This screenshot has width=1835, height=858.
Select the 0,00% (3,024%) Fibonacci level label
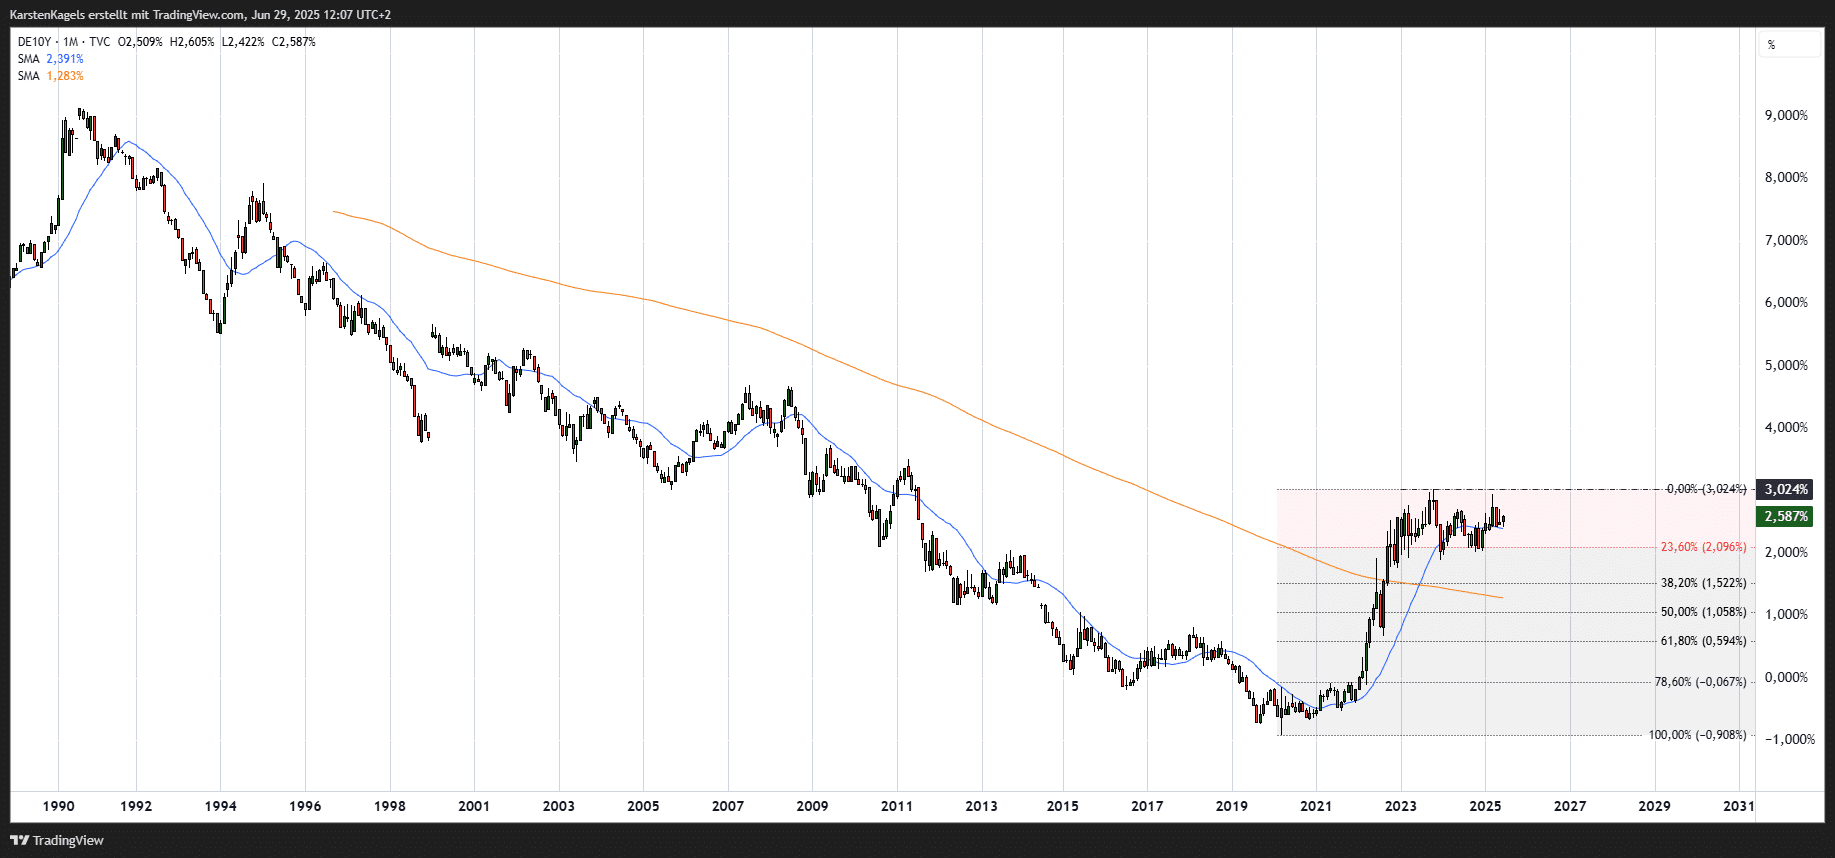click(x=1706, y=489)
